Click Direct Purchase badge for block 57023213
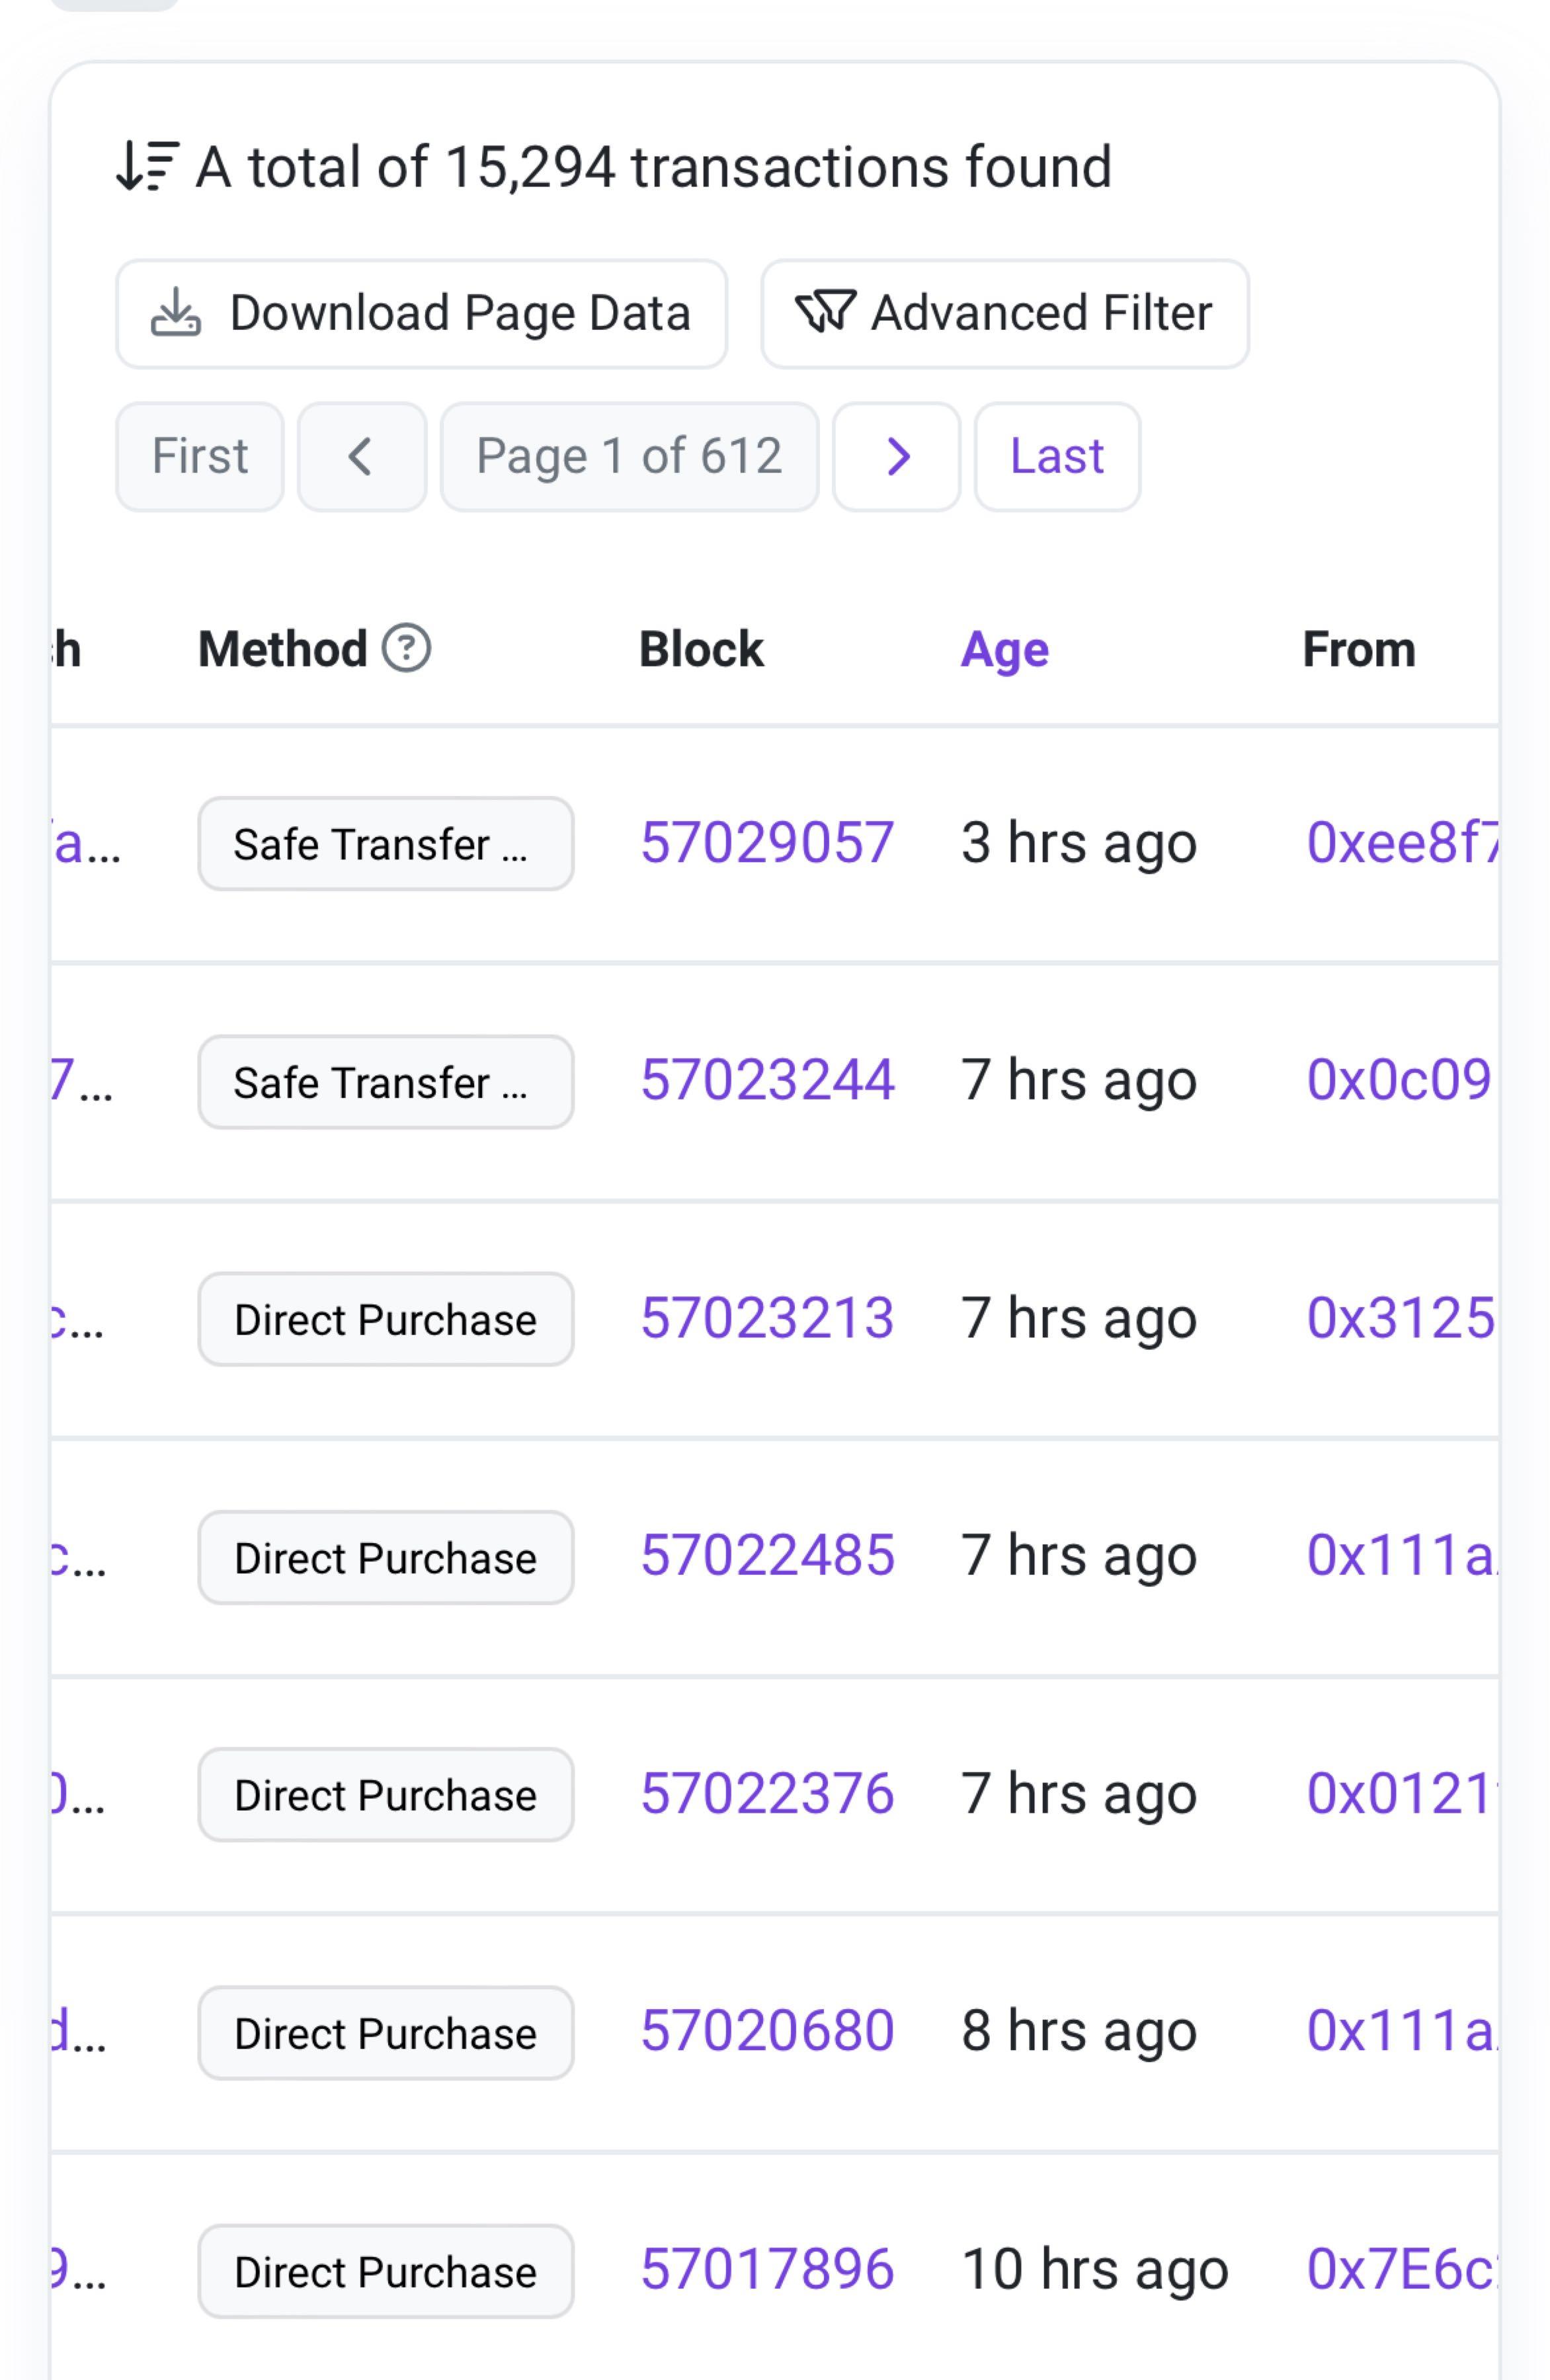Screen dimensions: 1550x2380 tap(385, 1320)
